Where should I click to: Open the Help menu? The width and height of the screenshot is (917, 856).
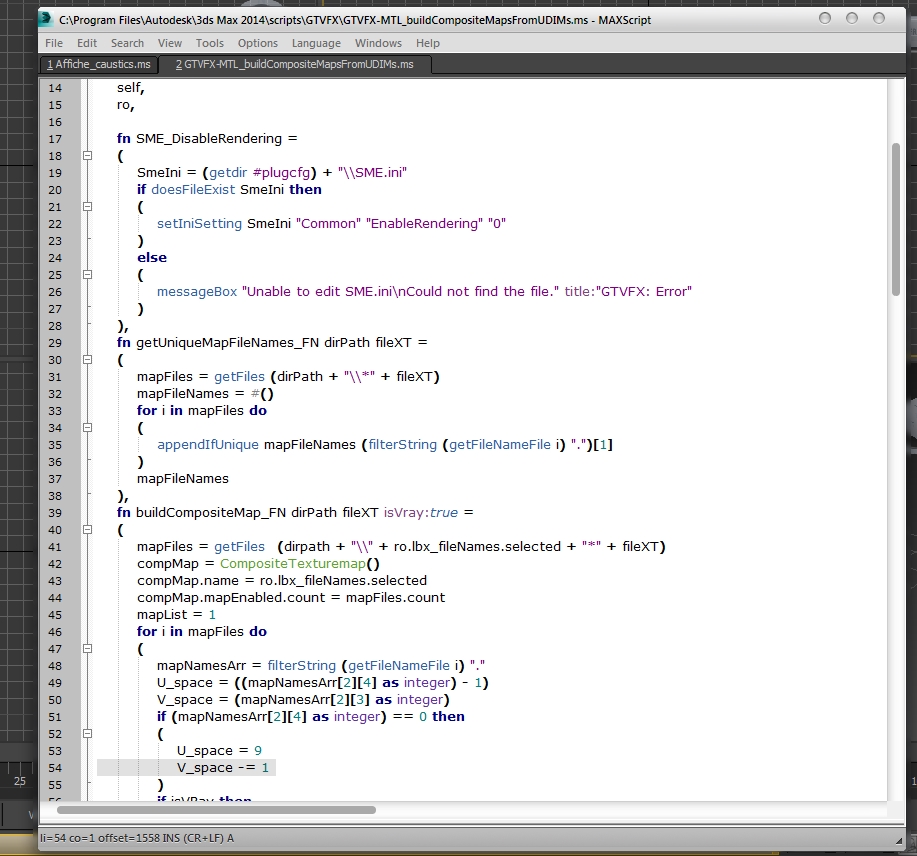[428, 43]
